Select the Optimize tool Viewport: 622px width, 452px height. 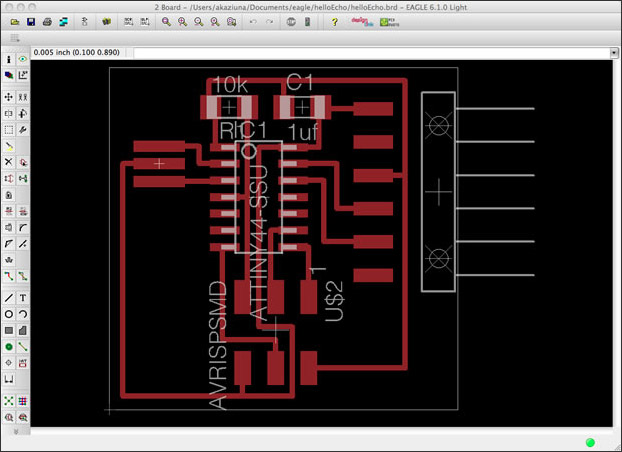tap(23, 244)
